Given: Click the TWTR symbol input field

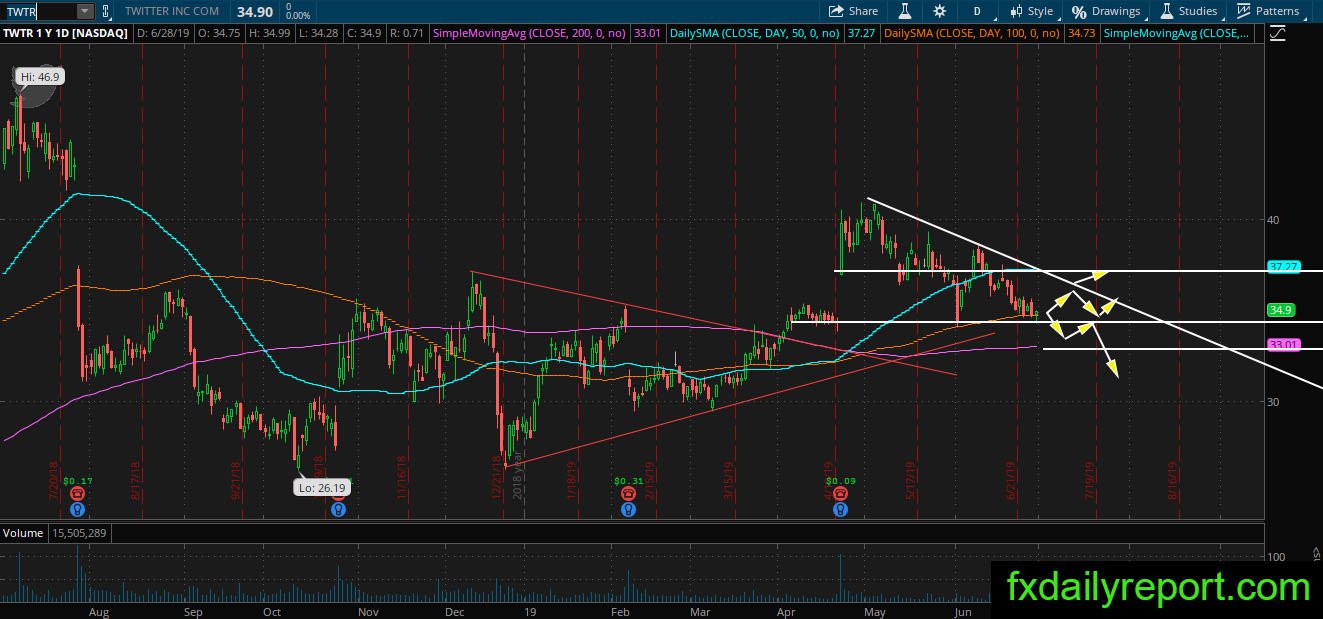Looking at the screenshot, I should tap(40, 11).
